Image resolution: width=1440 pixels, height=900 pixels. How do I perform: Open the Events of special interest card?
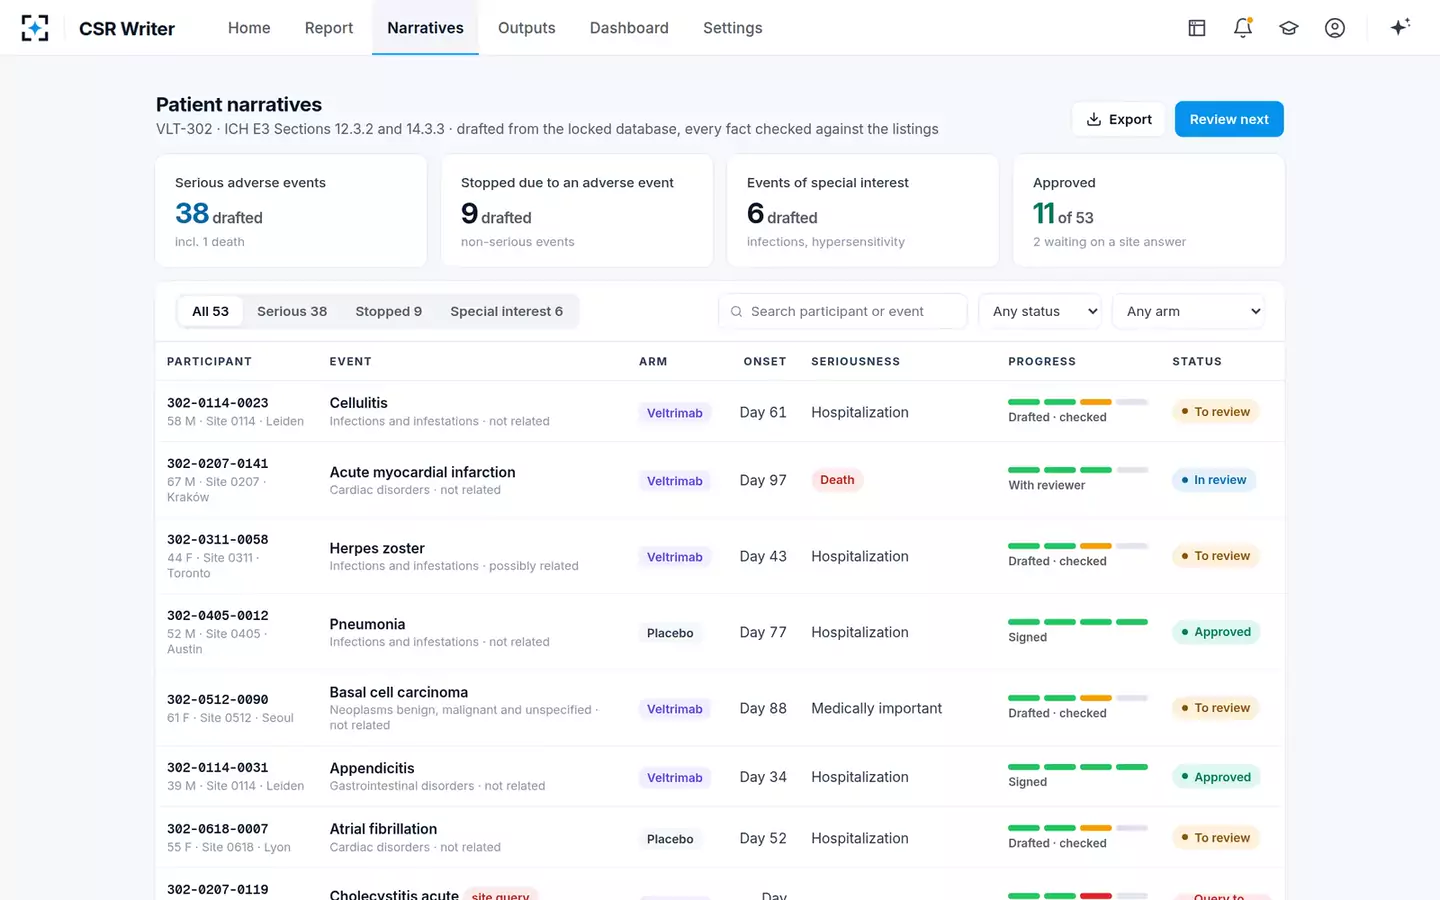coord(863,211)
